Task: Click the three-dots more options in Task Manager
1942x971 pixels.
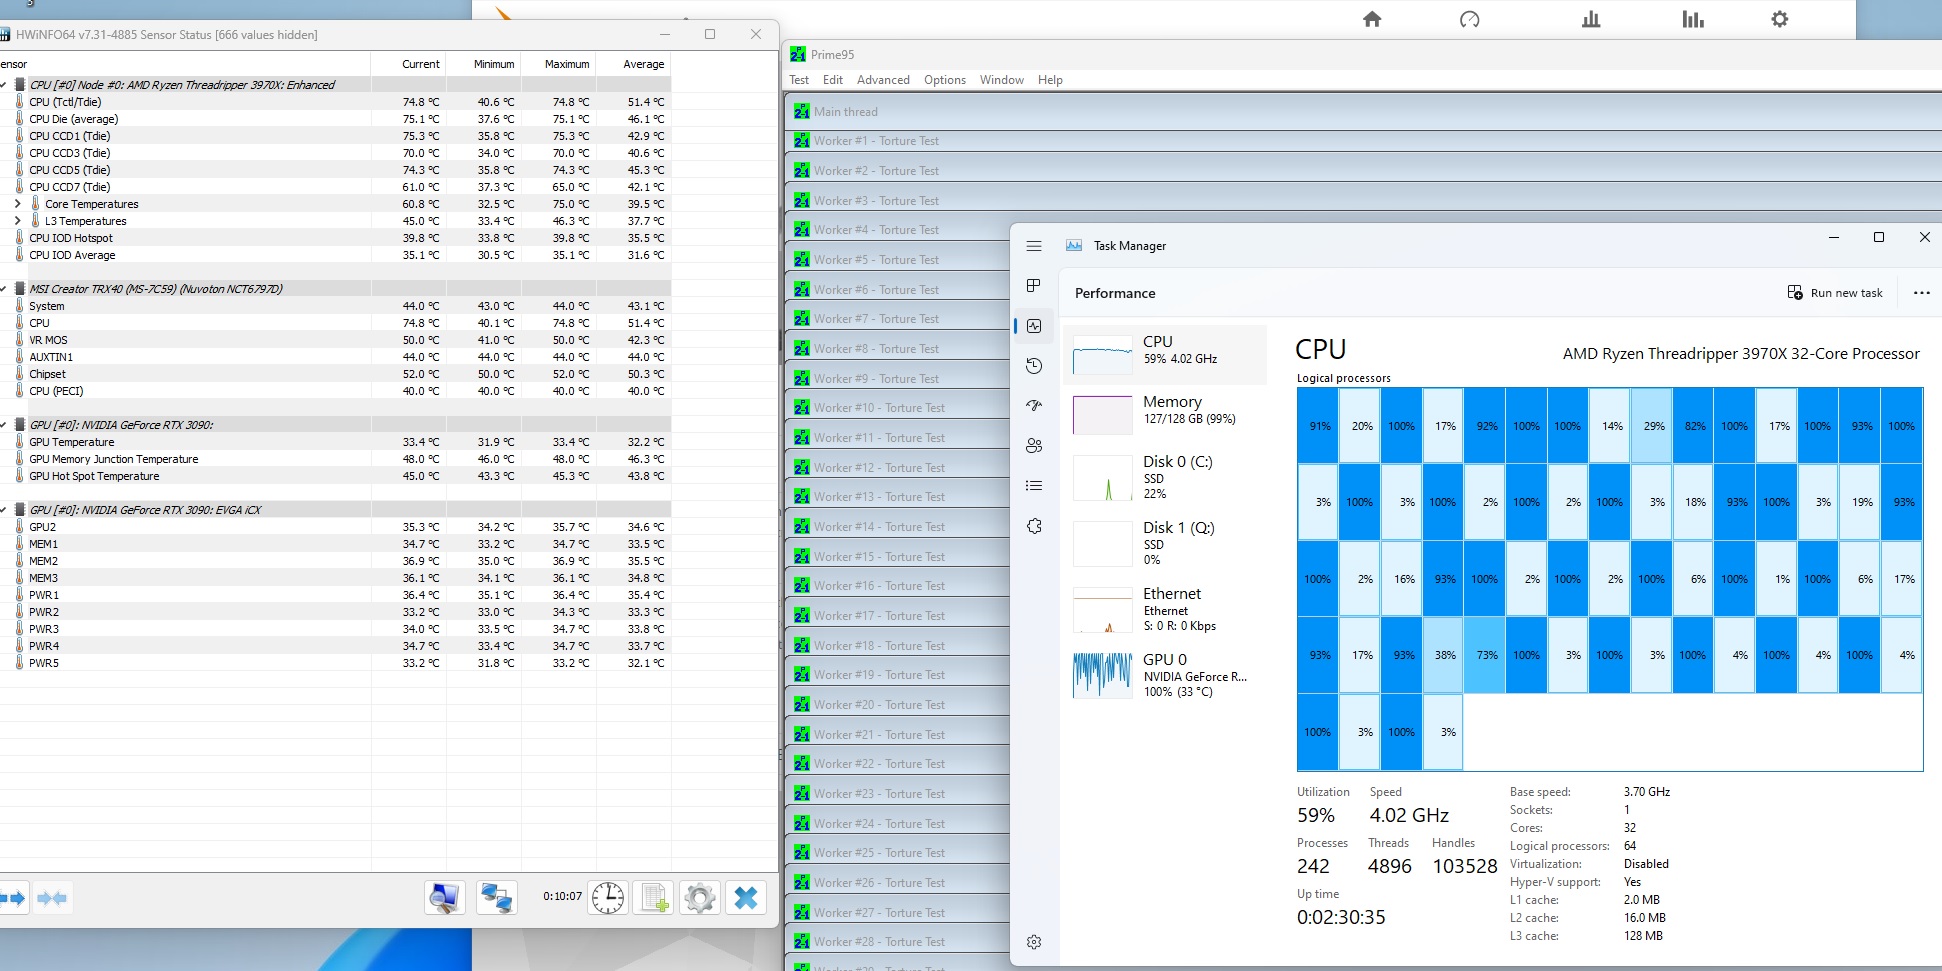Action: (1921, 293)
